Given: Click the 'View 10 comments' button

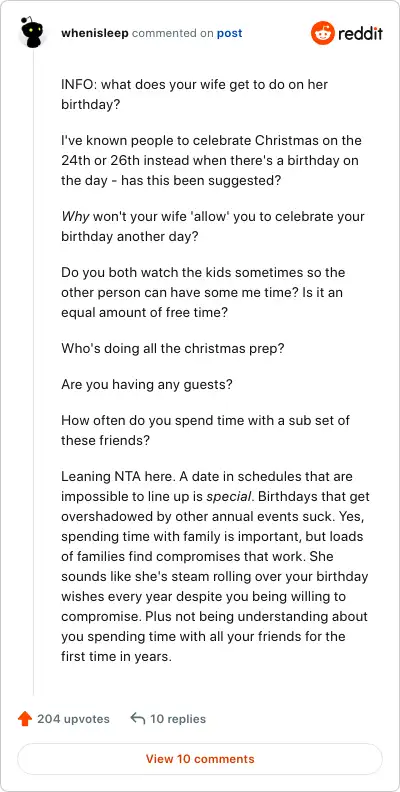Looking at the screenshot, I should click(x=200, y=759).
